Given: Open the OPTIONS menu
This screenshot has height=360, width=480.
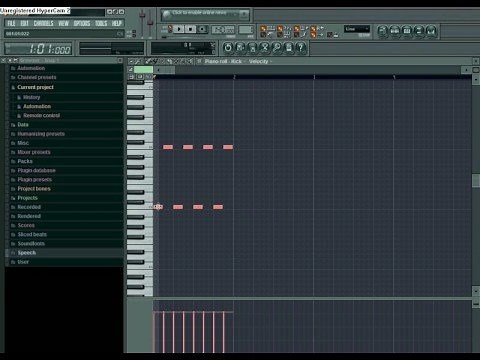Looking at the screenshot, I should point(82,23).
